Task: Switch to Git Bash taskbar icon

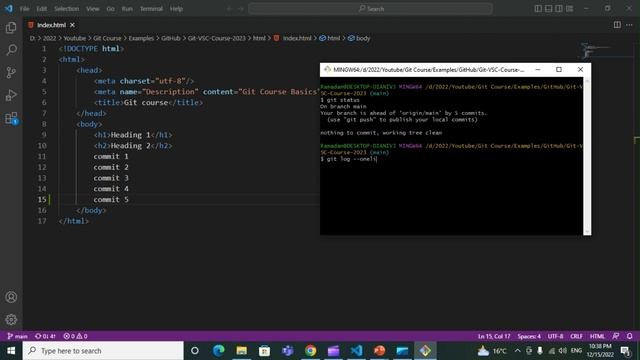Action: (425, 351)
